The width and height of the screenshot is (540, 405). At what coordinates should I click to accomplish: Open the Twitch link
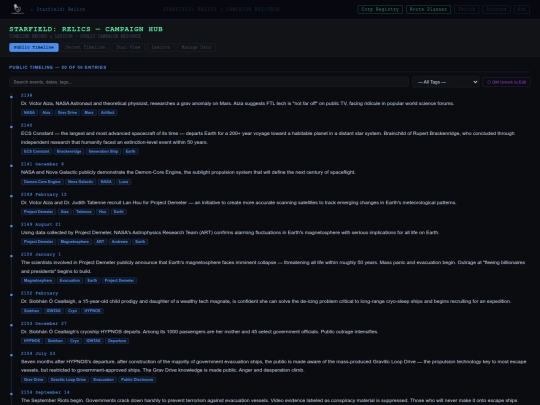click(x=467, y=9)
